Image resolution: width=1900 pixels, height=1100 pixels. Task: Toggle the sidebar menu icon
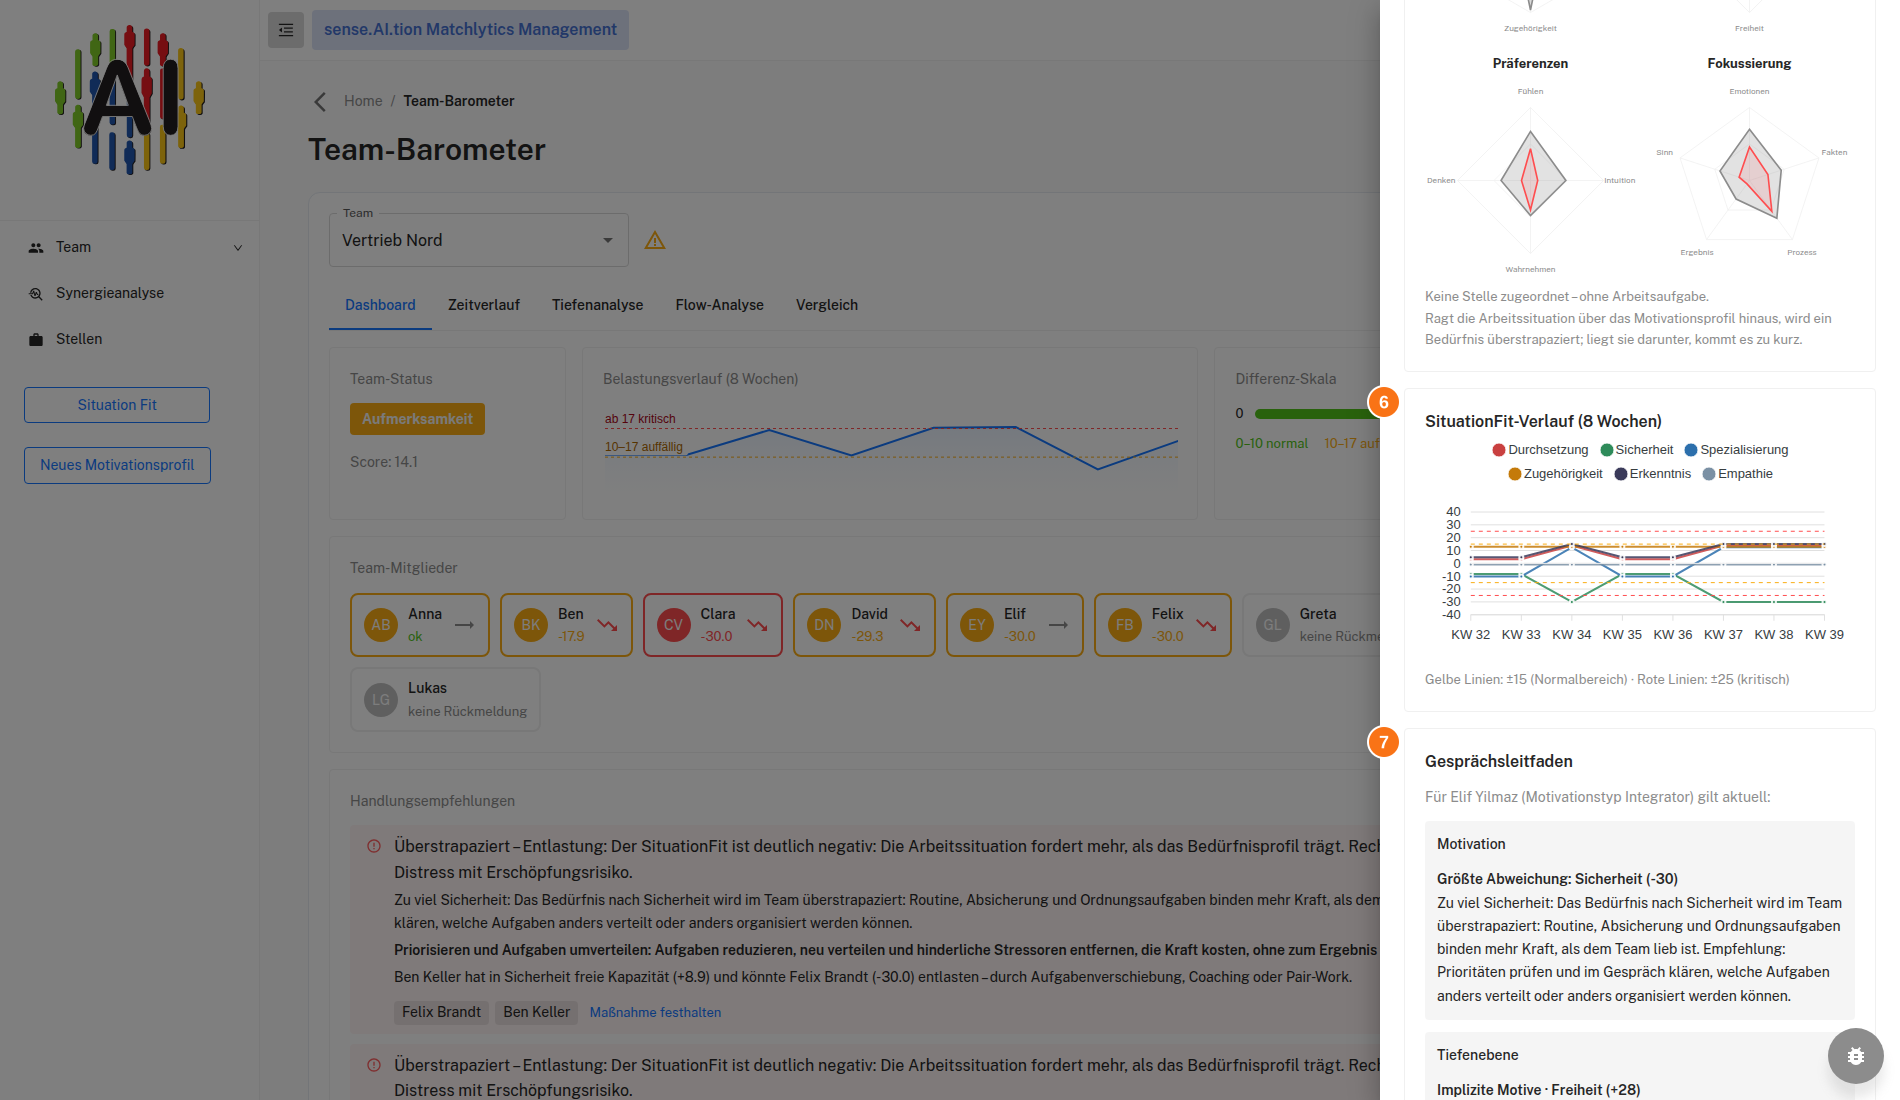click(x=286, y=30)
